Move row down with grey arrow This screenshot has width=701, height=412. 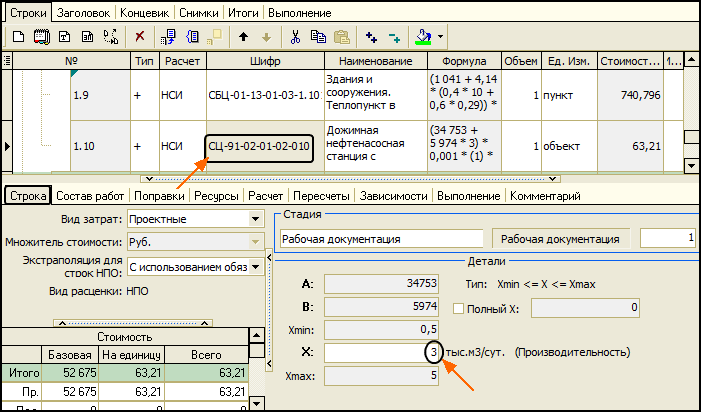coord(266,37)
